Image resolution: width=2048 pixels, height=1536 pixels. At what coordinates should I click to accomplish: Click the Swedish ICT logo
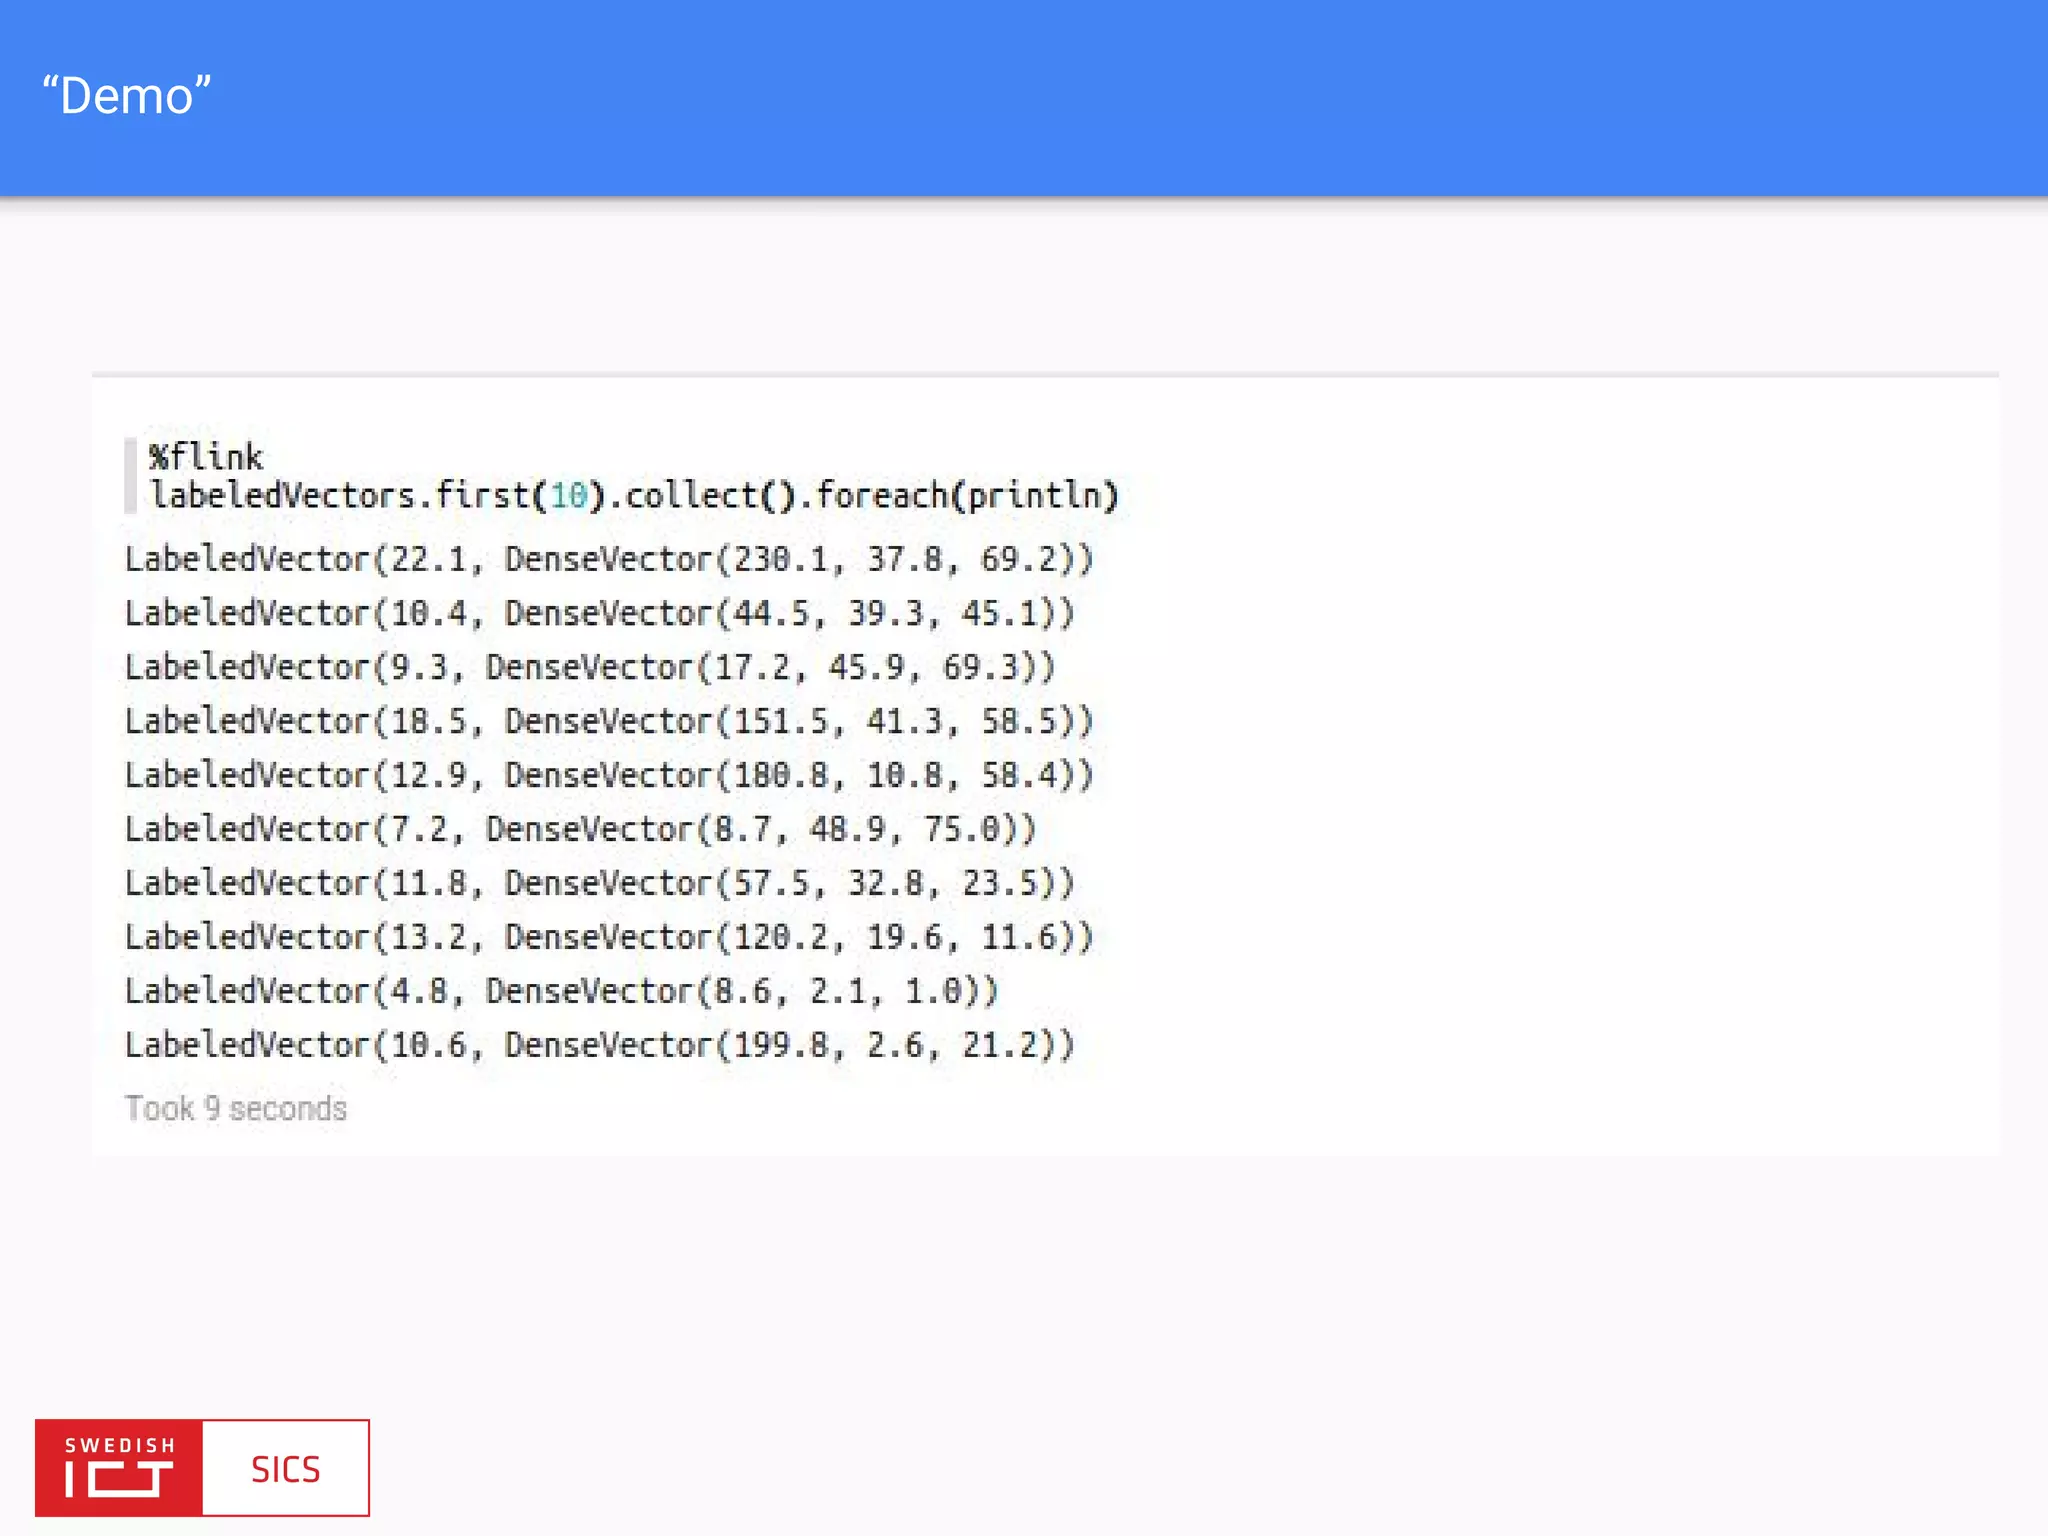pos(119,1468)
